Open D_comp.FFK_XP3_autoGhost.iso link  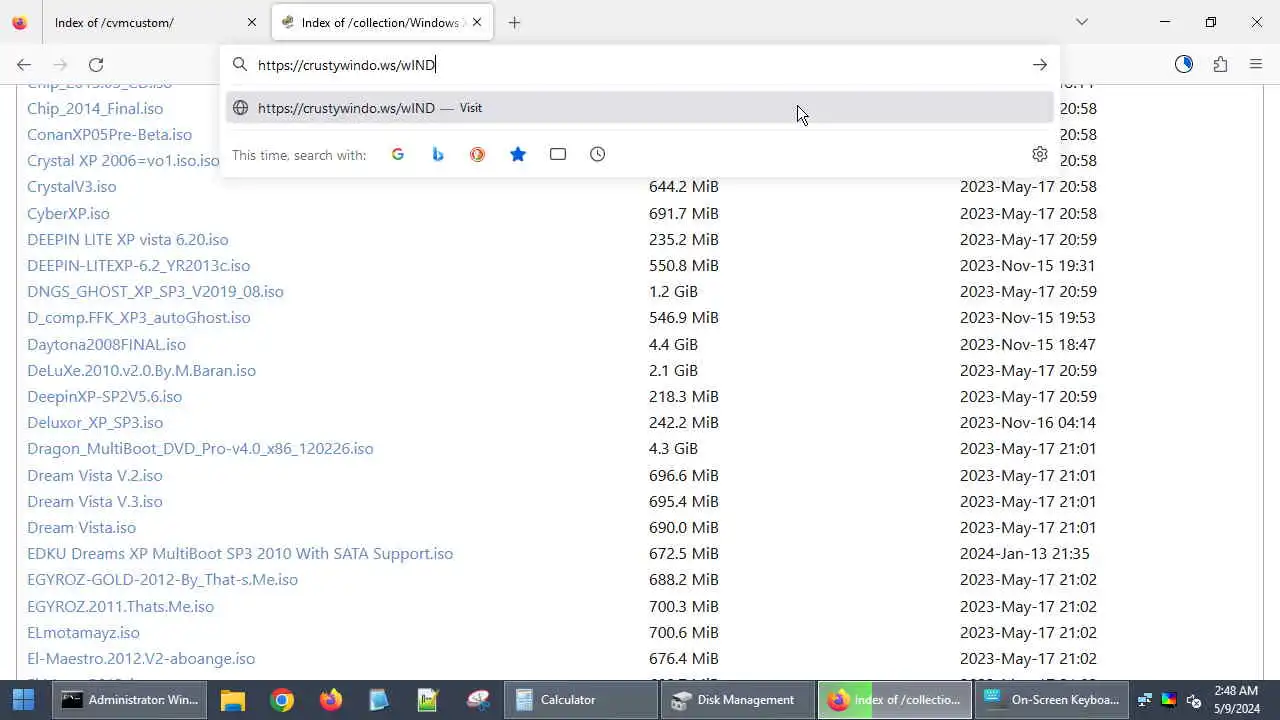point(139,317)
